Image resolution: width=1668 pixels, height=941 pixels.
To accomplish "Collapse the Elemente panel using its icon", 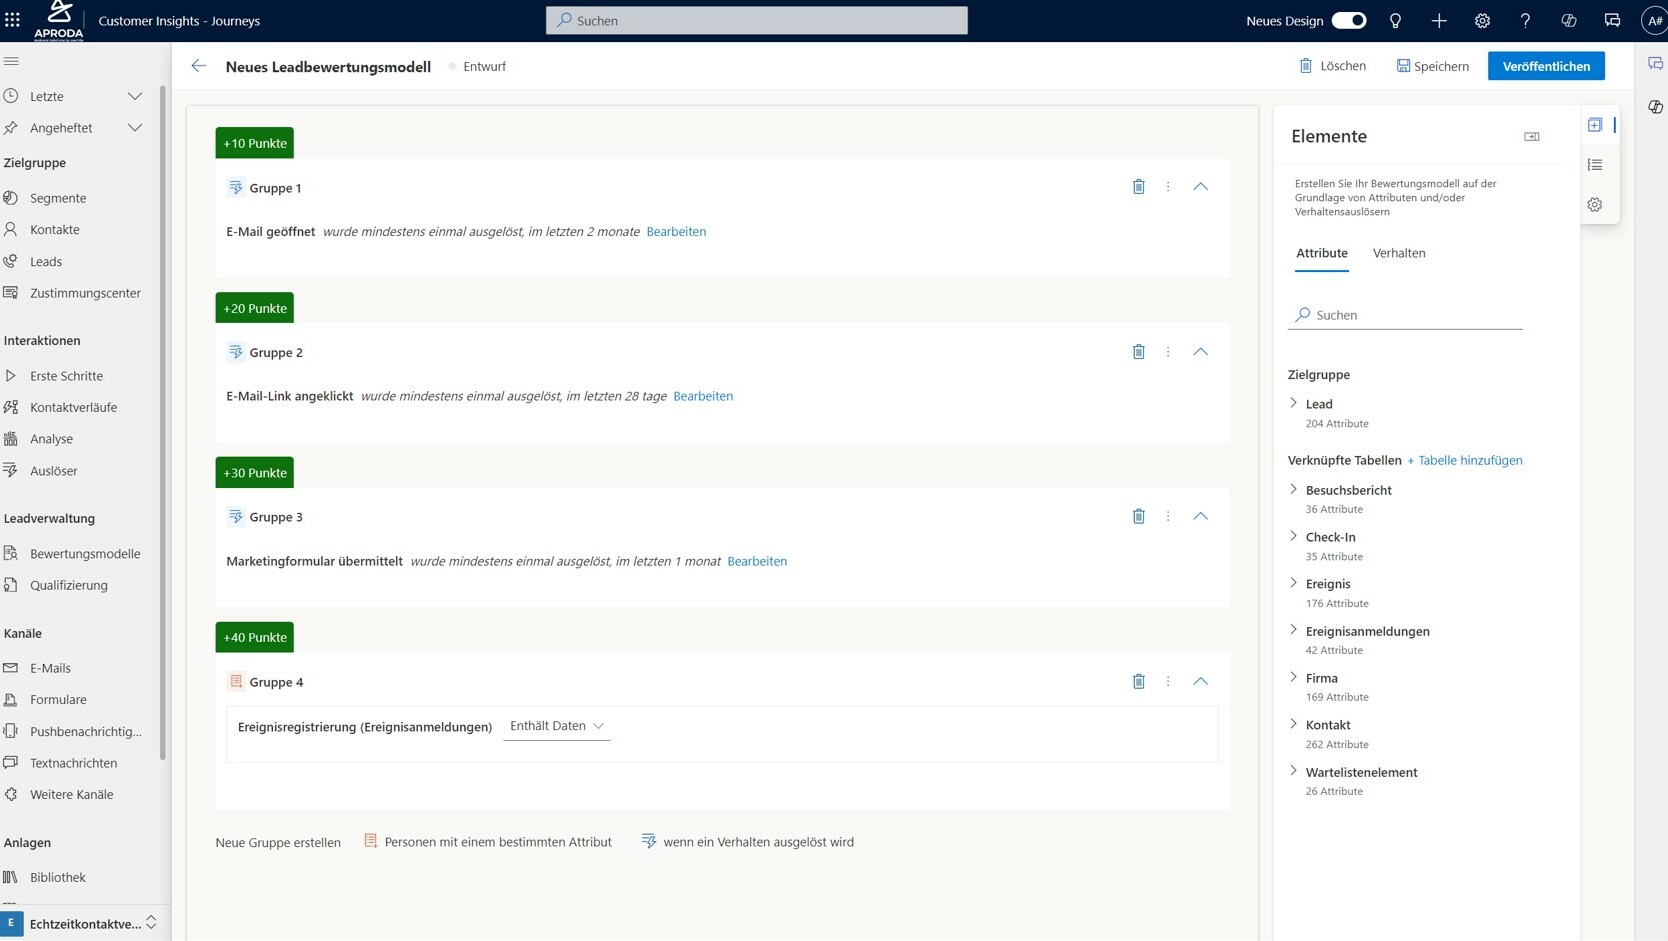I will pos(1531,136).
